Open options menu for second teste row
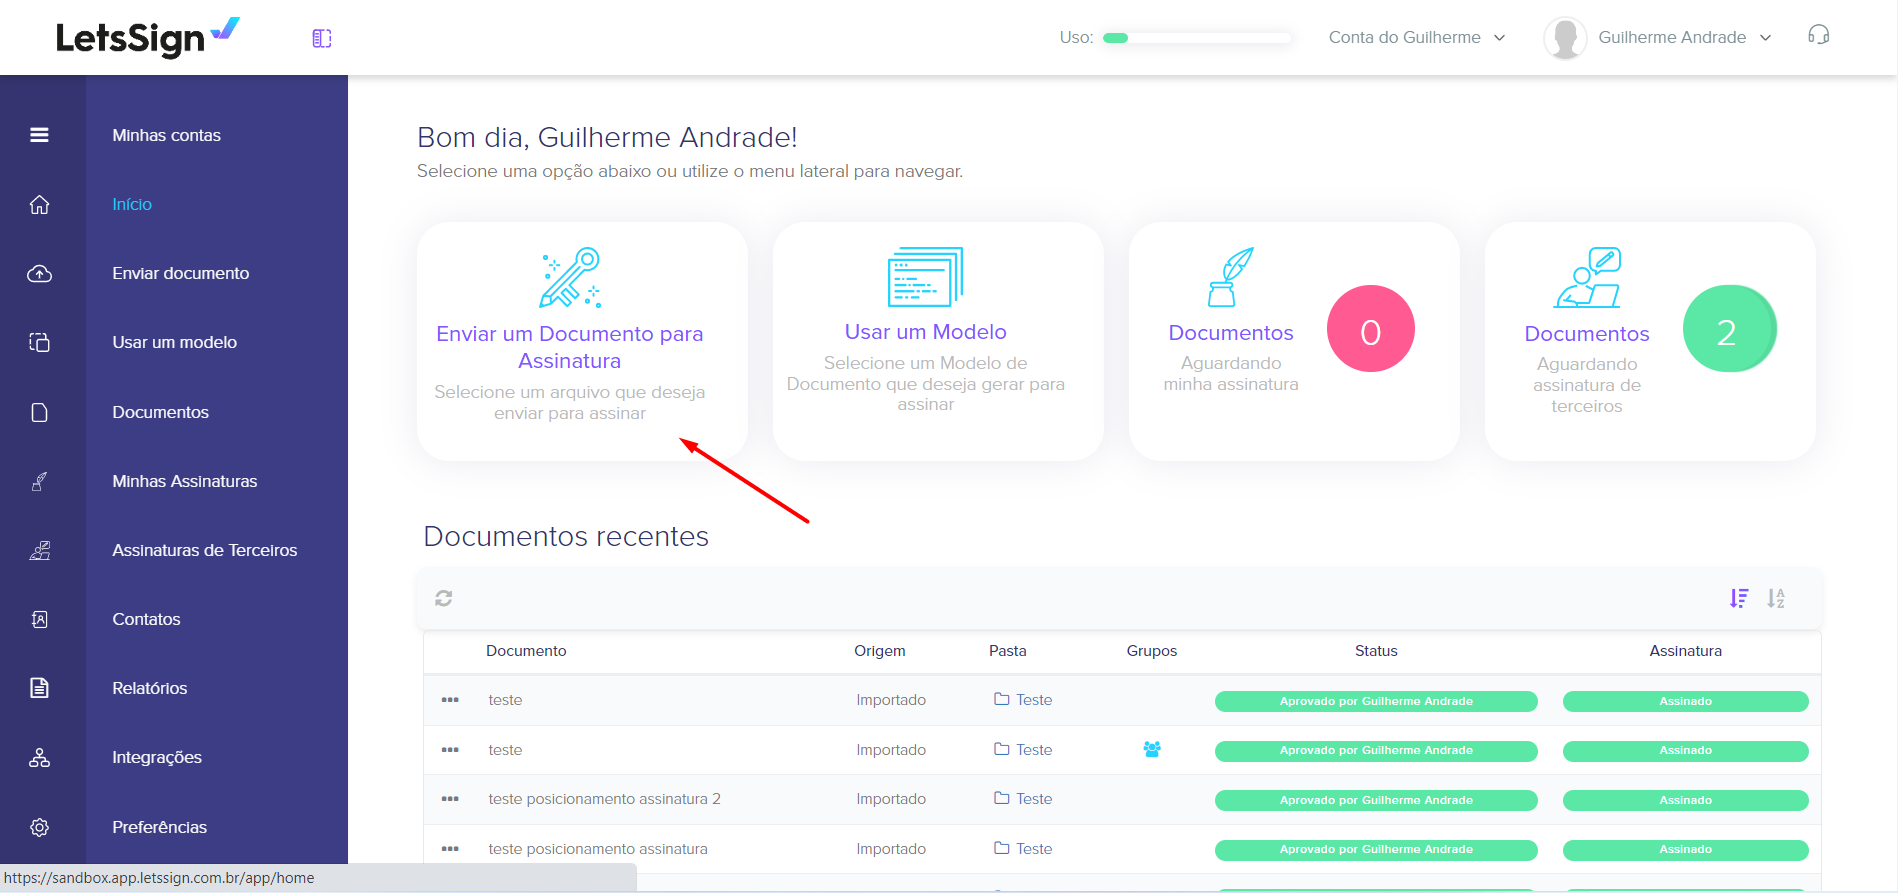The height and width of the screenshot is (893, 1898). click(450, 750)
